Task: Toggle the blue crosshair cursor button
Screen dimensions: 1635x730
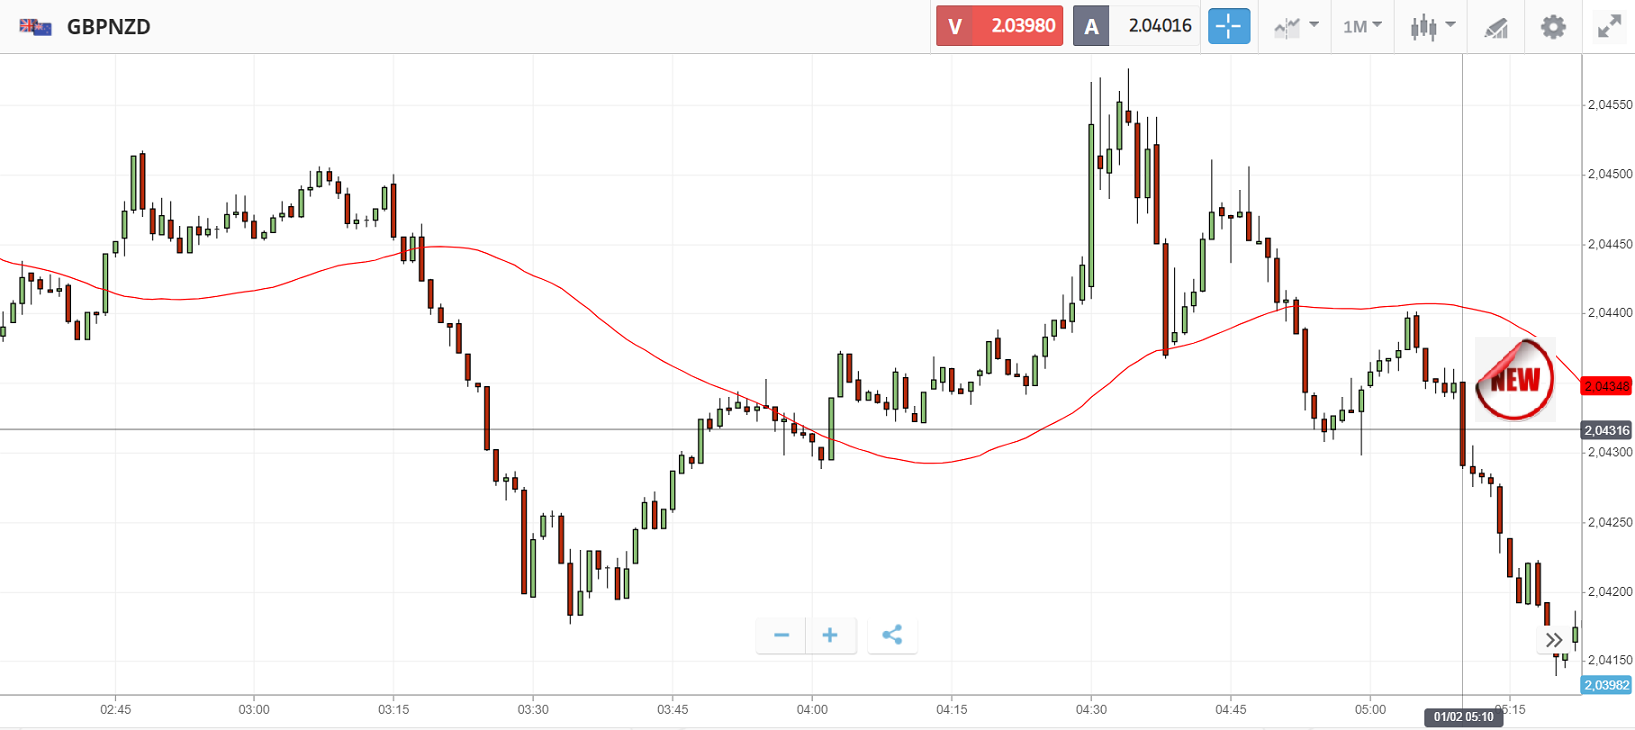Action: pyautogui.click(x=1229, y=26)
